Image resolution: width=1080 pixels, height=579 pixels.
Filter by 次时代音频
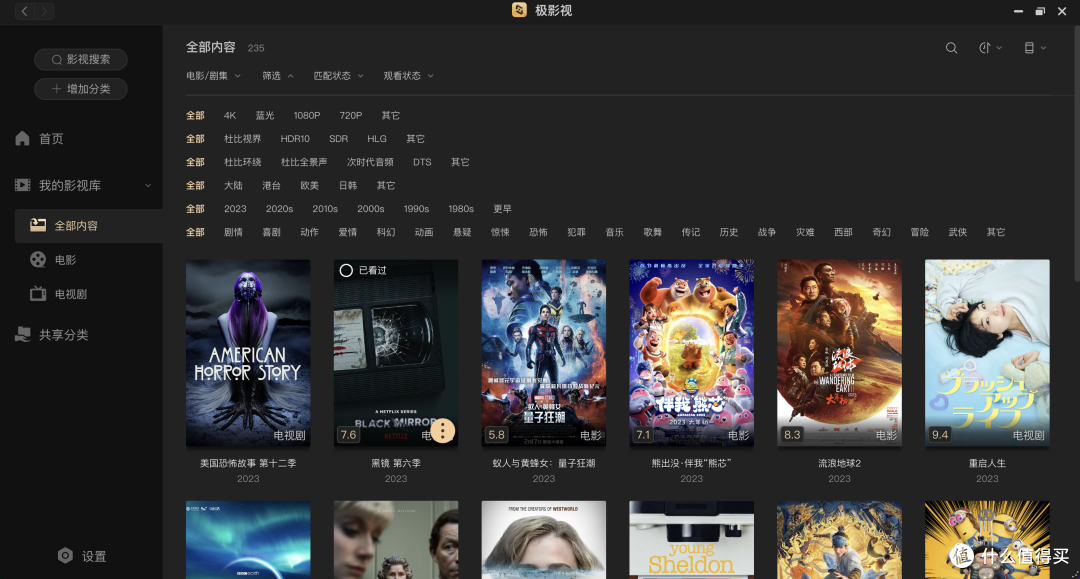(x=370, y=162)
